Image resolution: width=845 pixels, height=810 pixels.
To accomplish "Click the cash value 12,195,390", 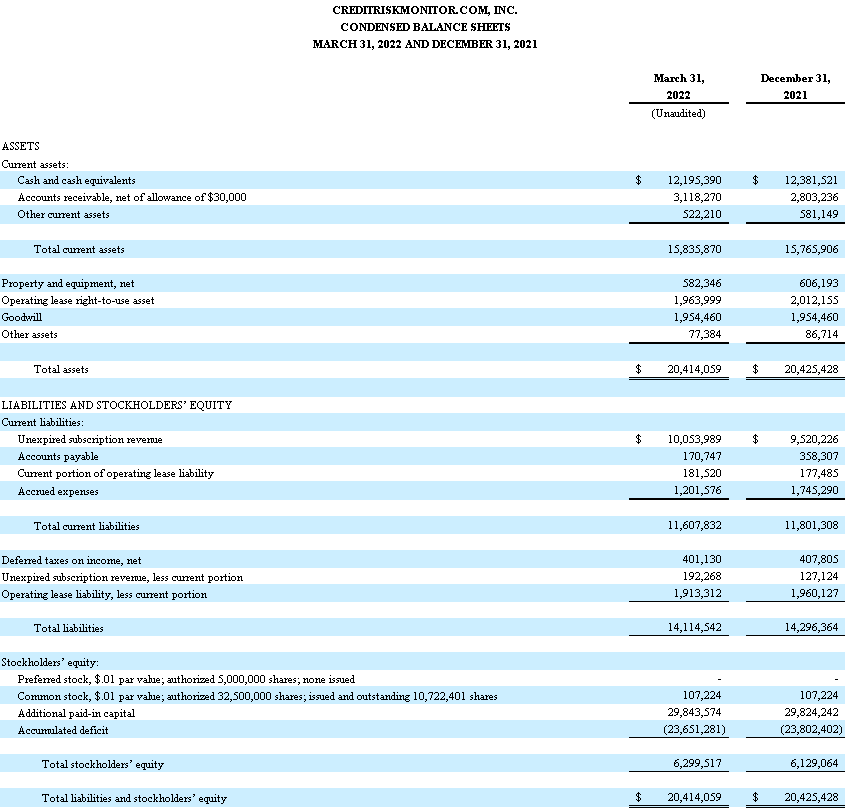I will [x=694, y=181].
